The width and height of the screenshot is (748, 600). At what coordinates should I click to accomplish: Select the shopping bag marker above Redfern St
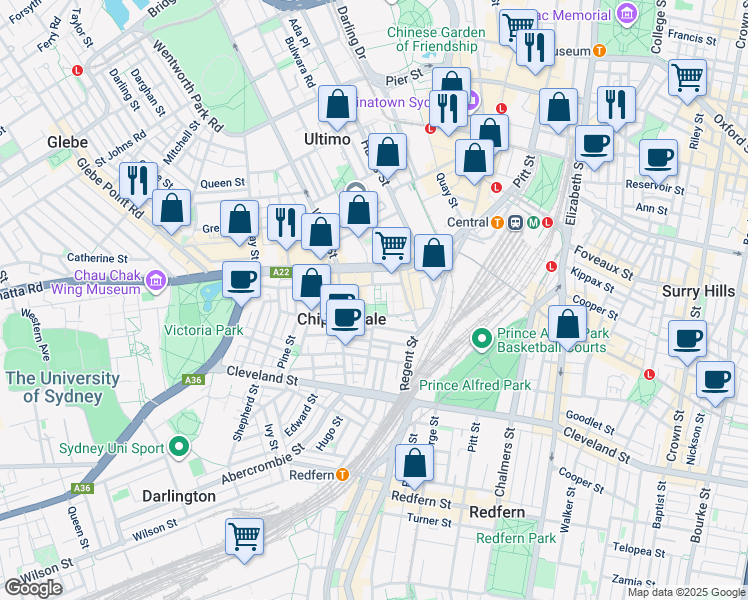coord(414,464)
